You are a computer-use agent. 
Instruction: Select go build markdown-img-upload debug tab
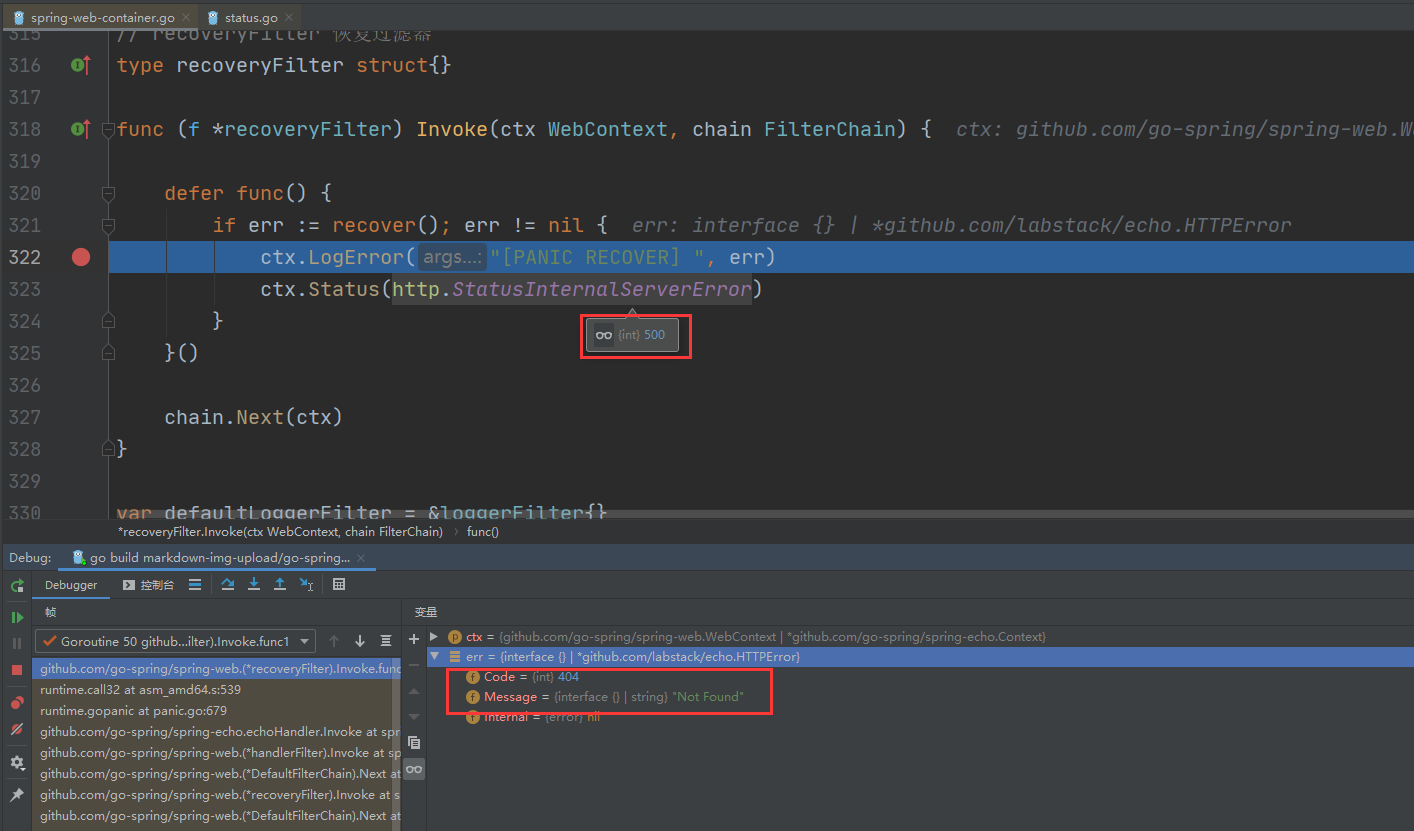pos(219,558)
